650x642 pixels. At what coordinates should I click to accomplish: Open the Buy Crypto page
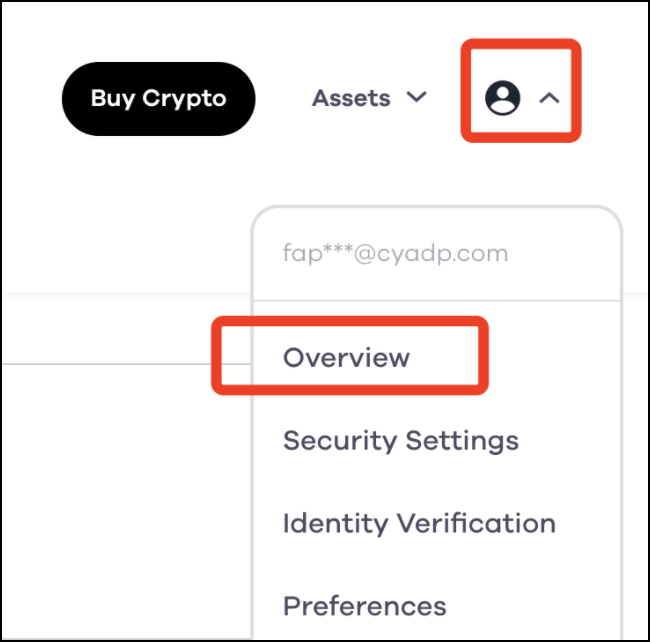coord(158,99)
